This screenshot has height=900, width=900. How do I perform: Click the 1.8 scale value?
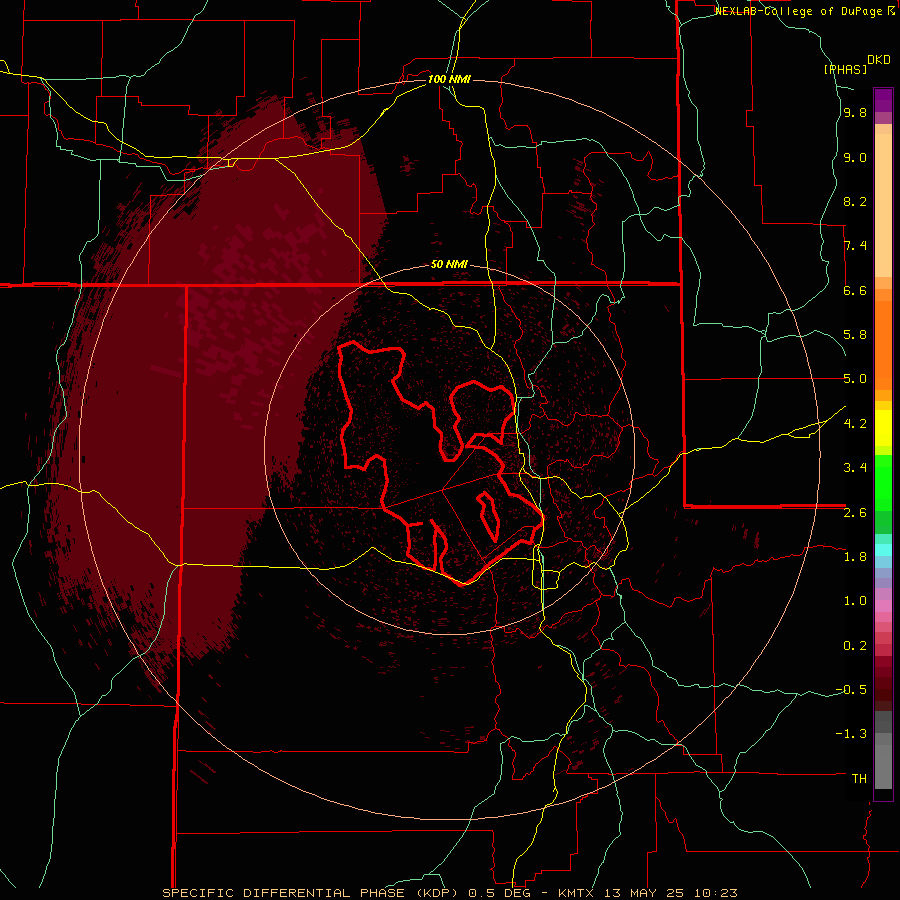pyautogui.click(x=855, y=557)
